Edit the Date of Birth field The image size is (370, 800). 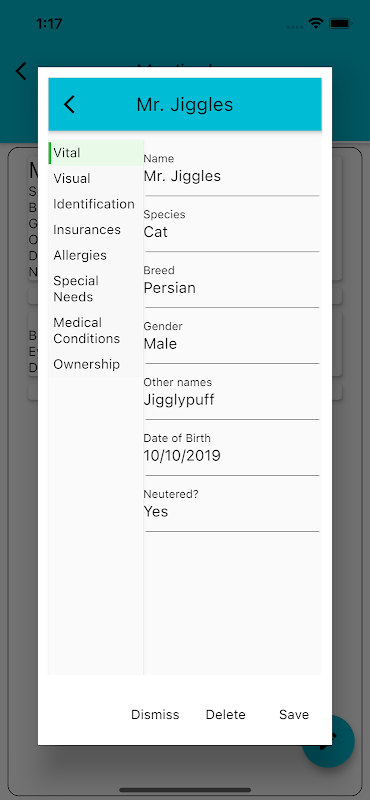click(232, 449)
